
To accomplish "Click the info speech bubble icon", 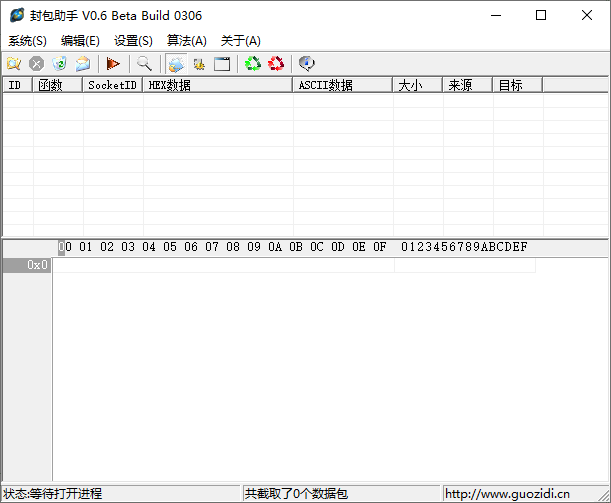I will pyautogui.click(x=307, y=64).
